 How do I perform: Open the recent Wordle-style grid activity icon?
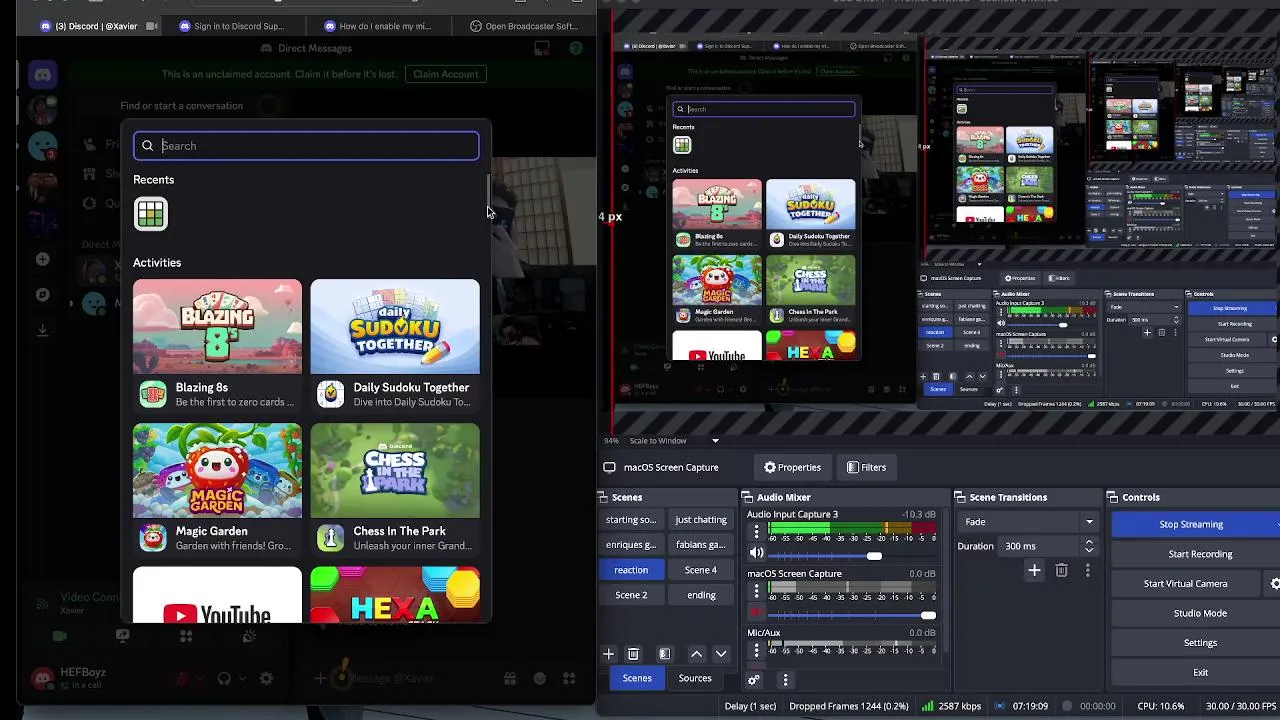(x=151, y=213)
